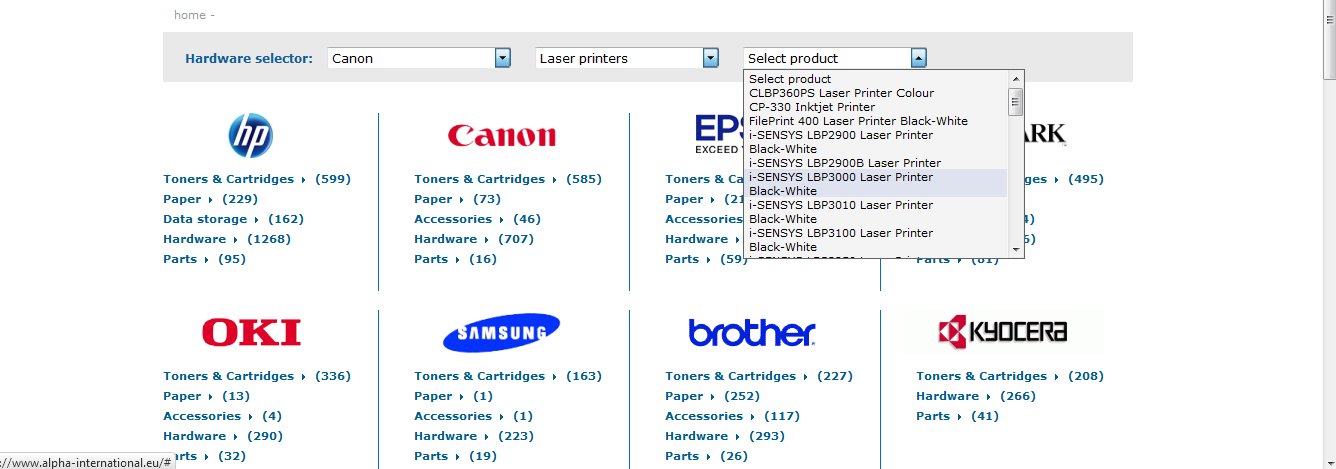This screenshot has width=1336, height=469.
Task: Choose i-SENSYS LBP3100 Laser Printer option
Action: coord(876,240)
